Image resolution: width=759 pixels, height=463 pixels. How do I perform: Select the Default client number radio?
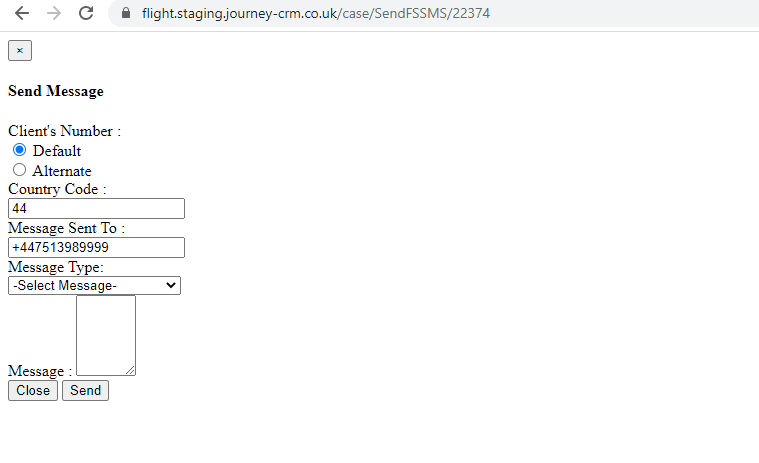coord(19,150)
